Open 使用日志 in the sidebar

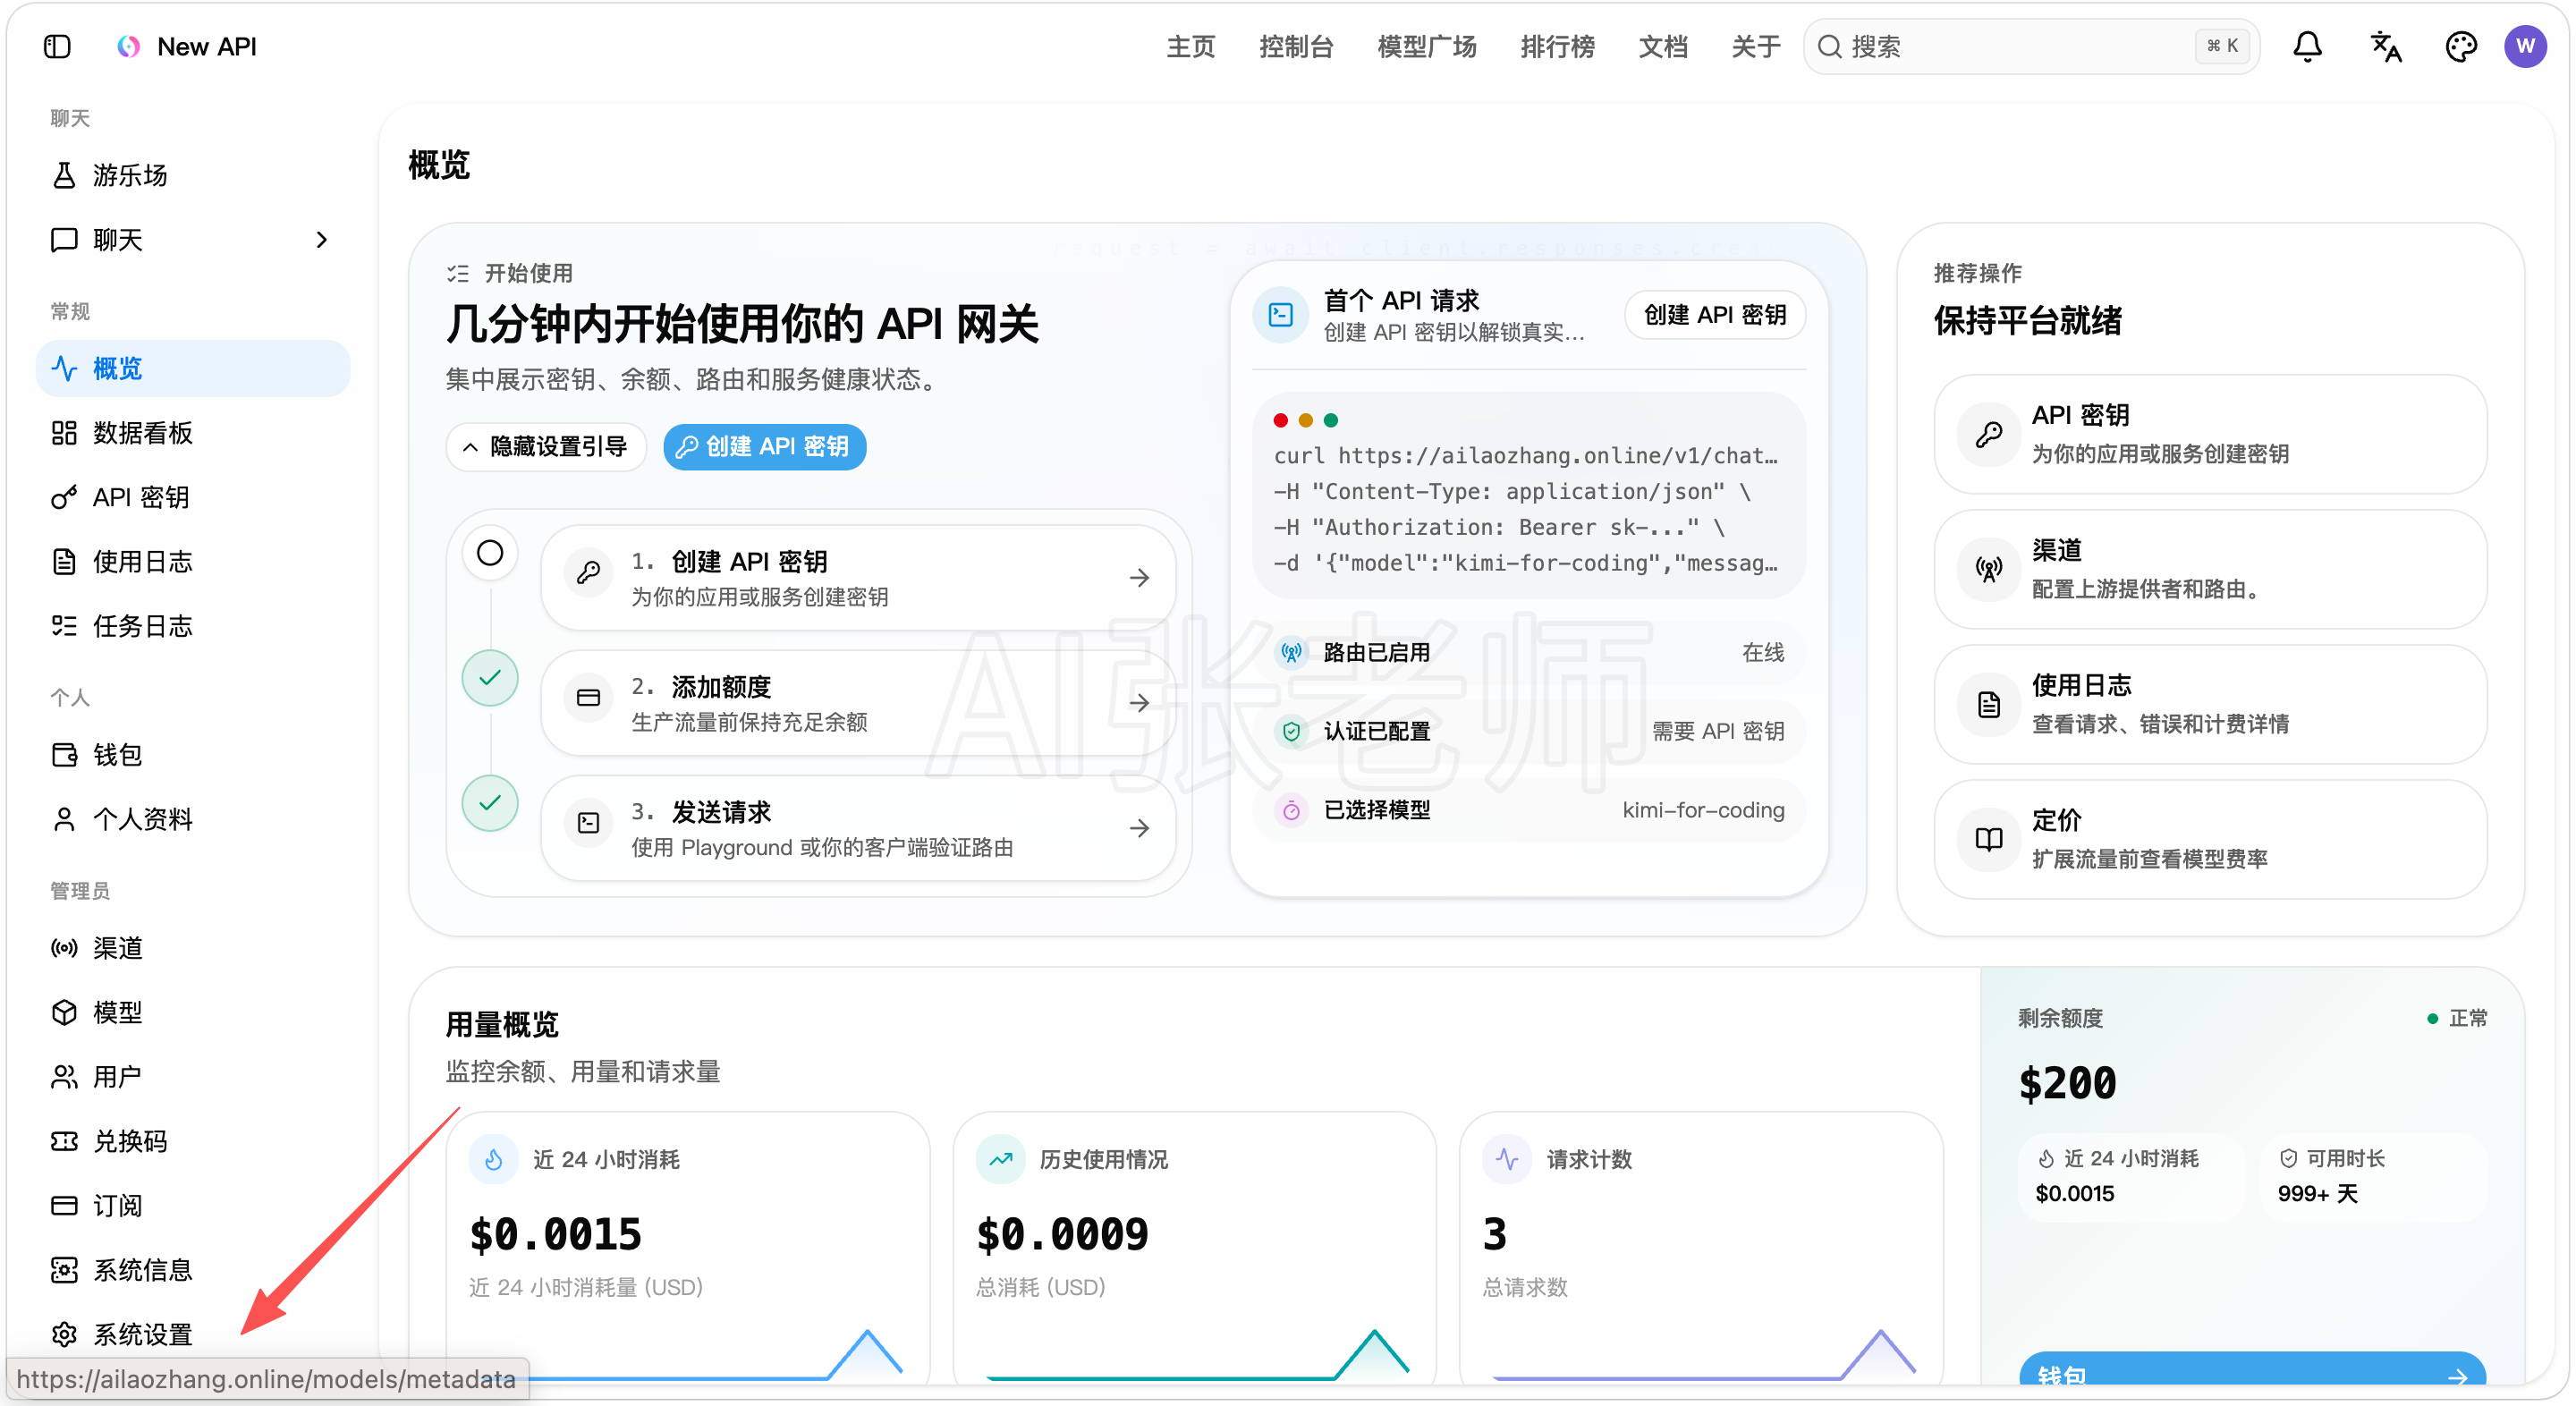[193, 562]
